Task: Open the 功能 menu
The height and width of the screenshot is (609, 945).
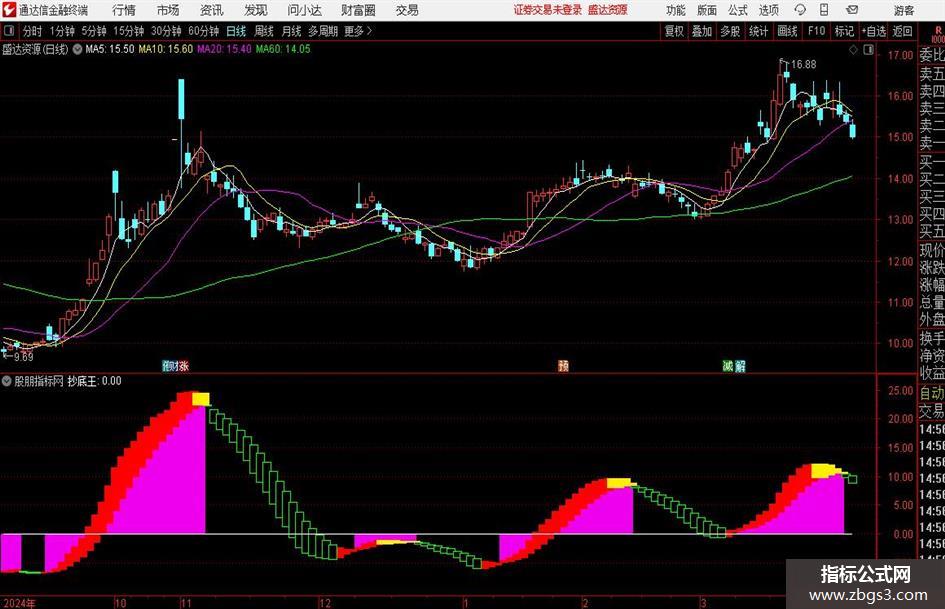Action: coord(676,10)
